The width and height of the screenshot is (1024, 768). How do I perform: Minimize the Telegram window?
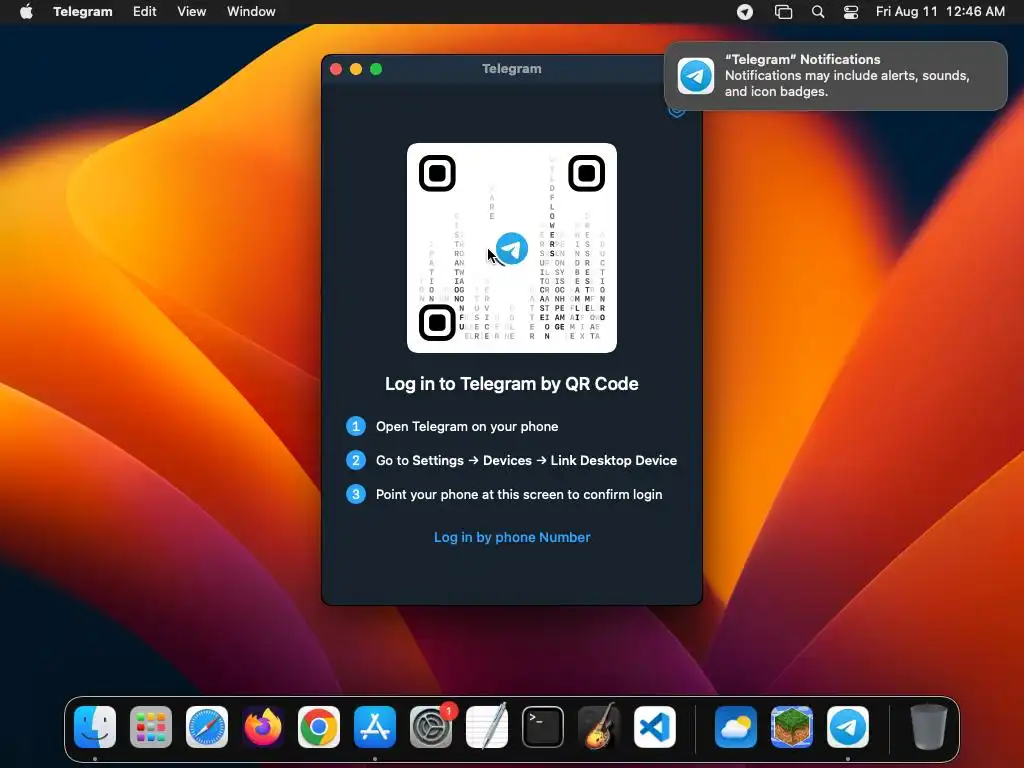click(x=356, y=69)
